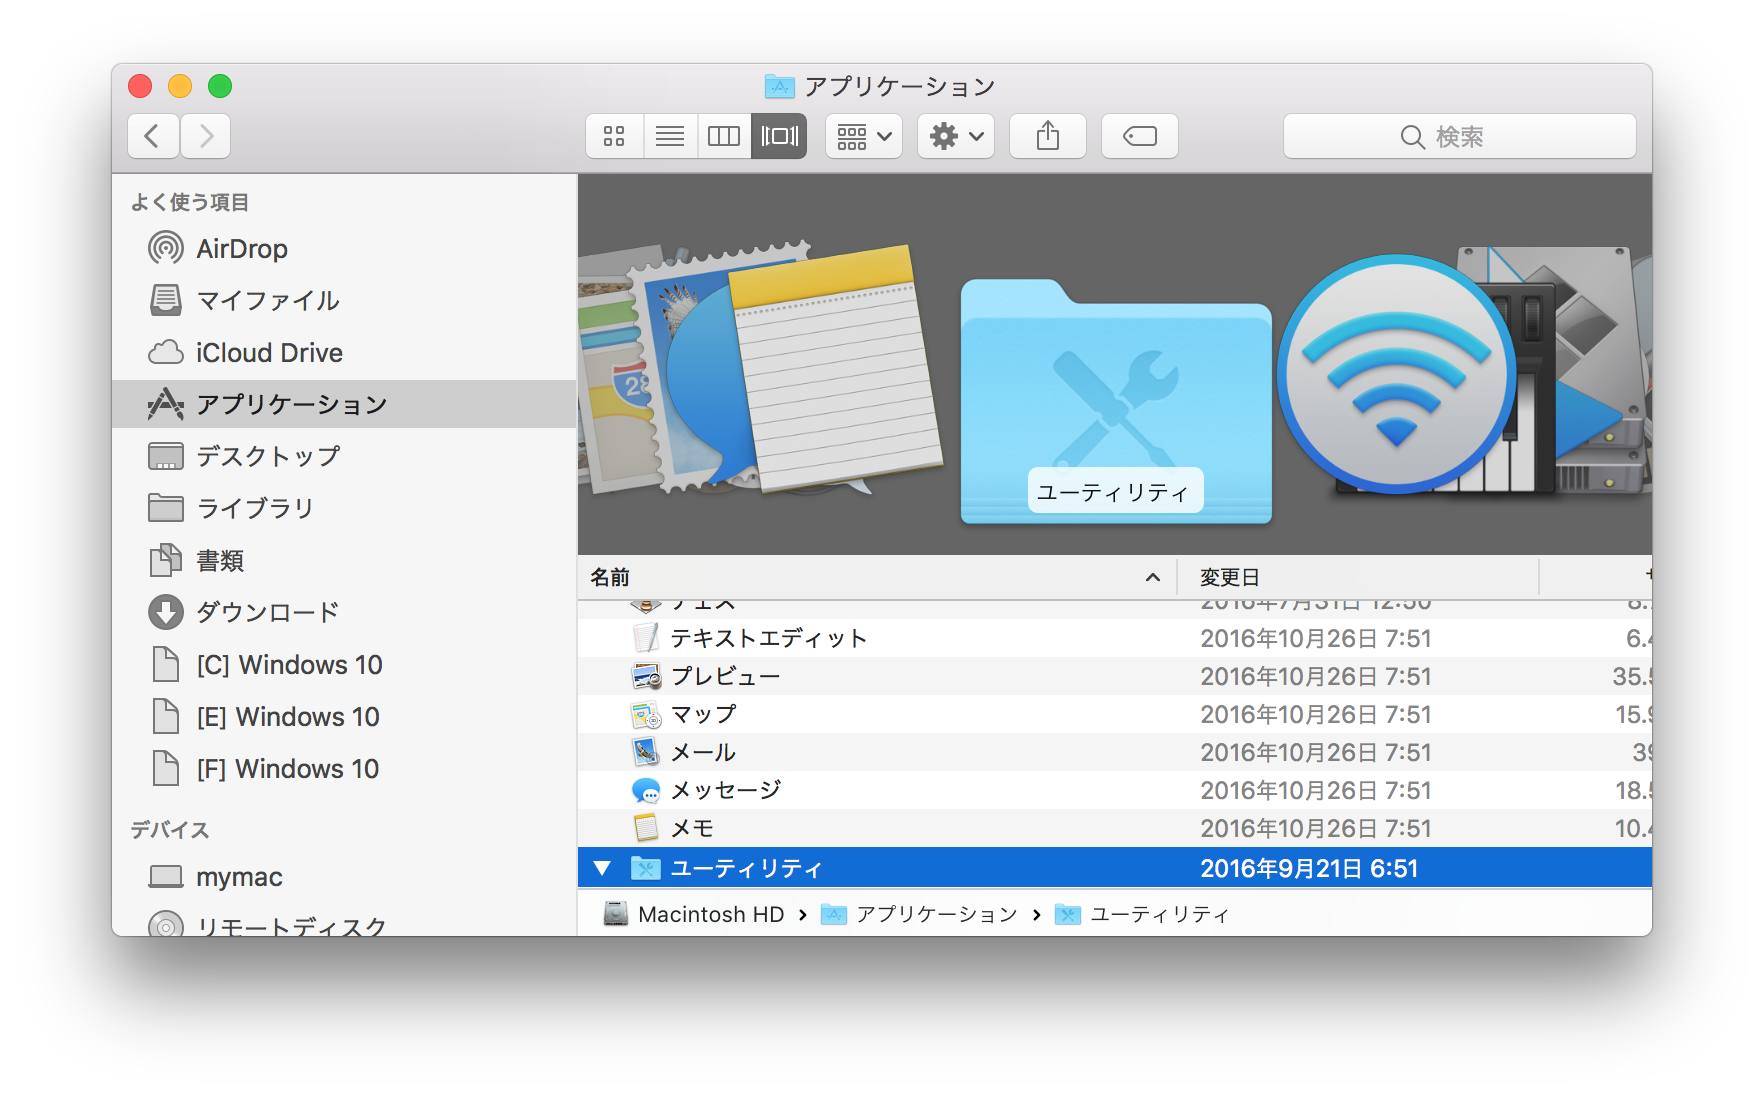This screenshot has height=1096, width=1764.
Task: Open [C] Windows 10 in sidebar
Action: pyautogui.click(x=344, y=664)
